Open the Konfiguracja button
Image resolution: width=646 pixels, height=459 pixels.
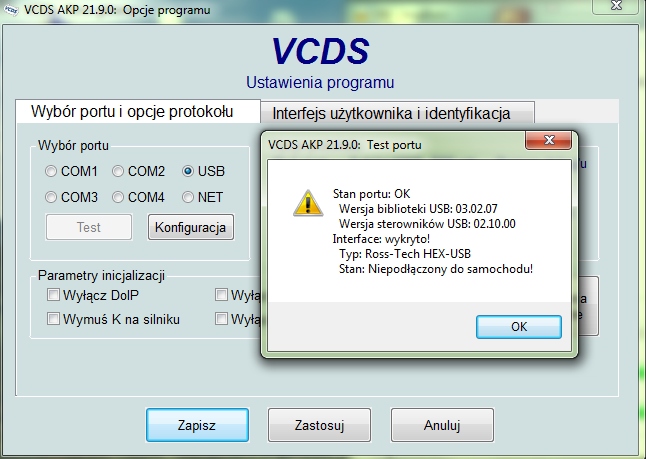(x=191, y=227)
